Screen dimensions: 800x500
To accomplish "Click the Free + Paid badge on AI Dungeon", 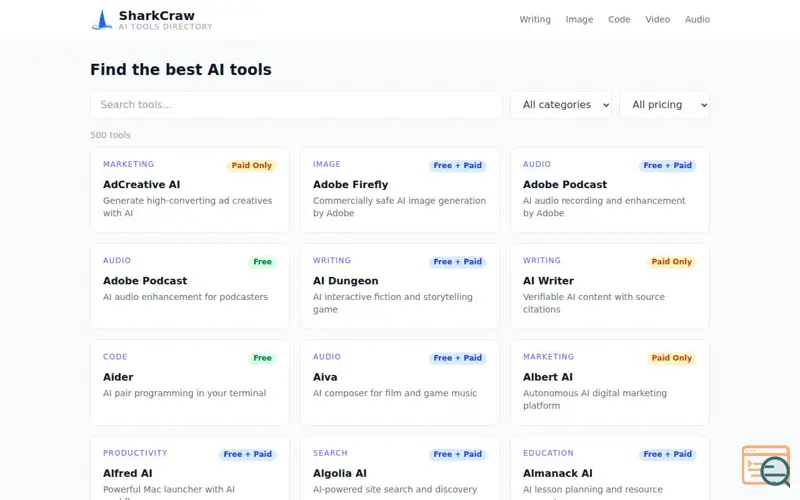I will pos(458,262).
